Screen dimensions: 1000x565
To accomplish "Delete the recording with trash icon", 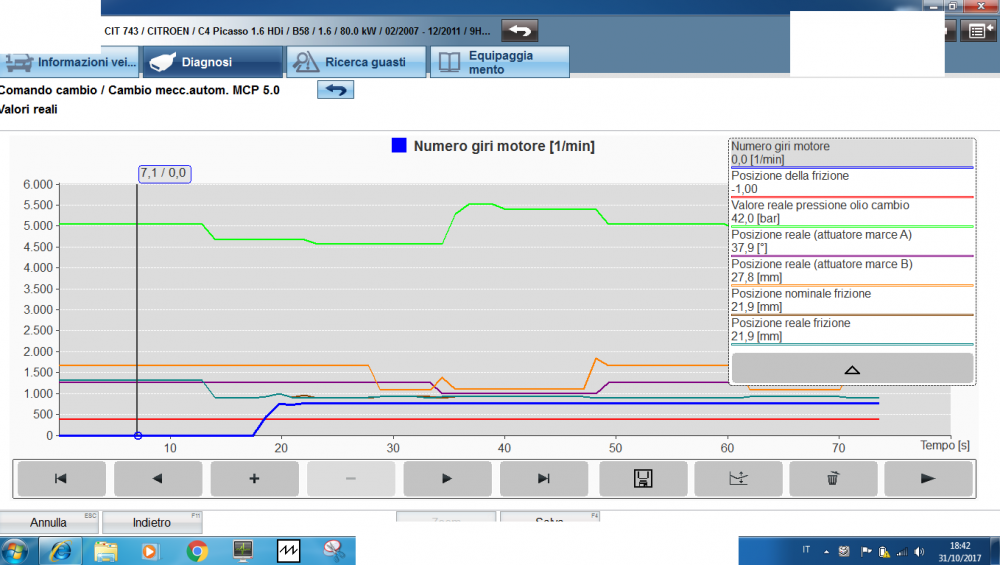I will tap(832, 478).
